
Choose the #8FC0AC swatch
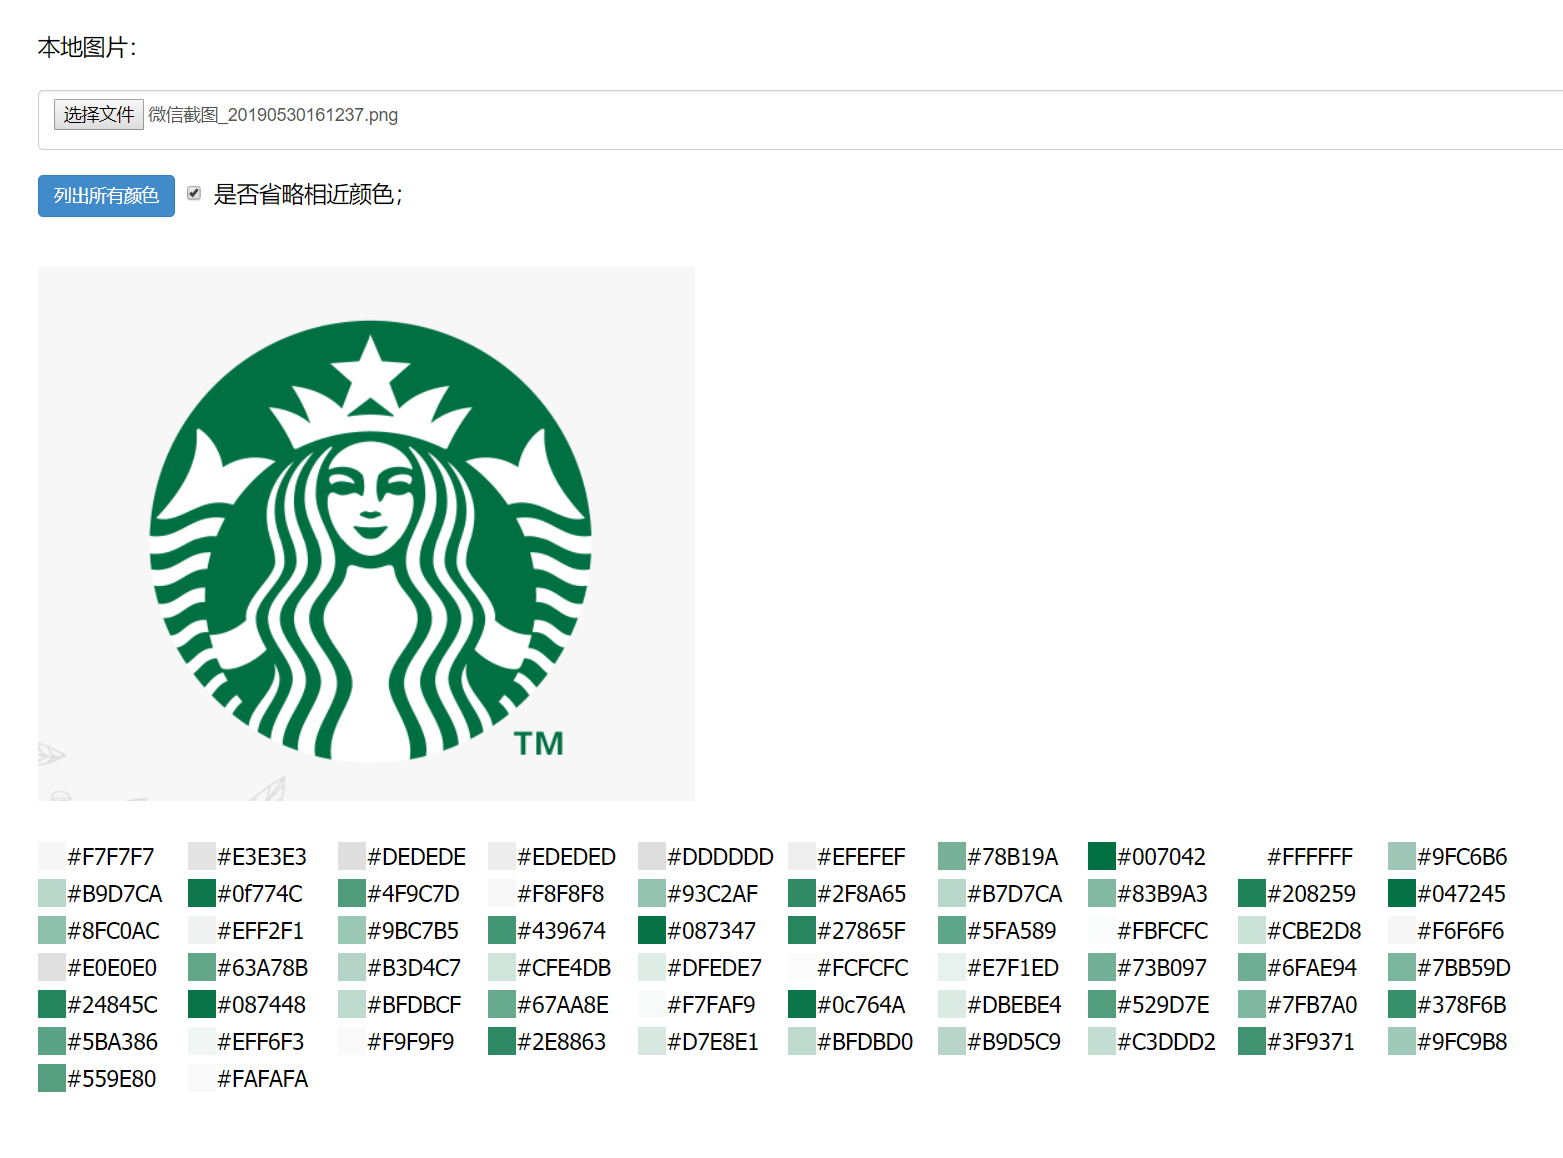pos(52,930)
